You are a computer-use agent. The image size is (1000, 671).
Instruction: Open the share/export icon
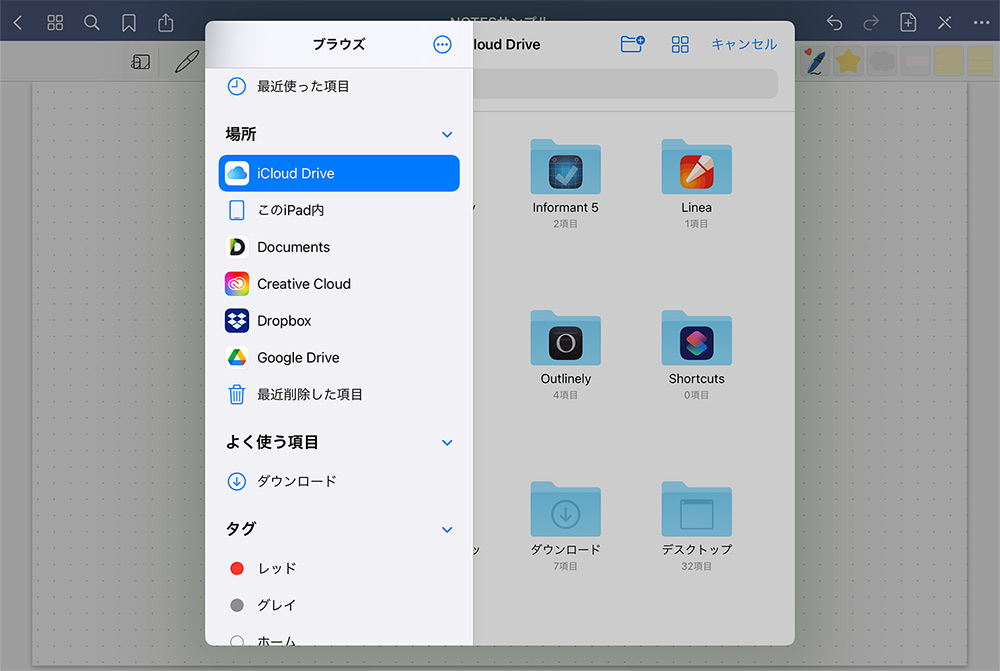[166, 22]
